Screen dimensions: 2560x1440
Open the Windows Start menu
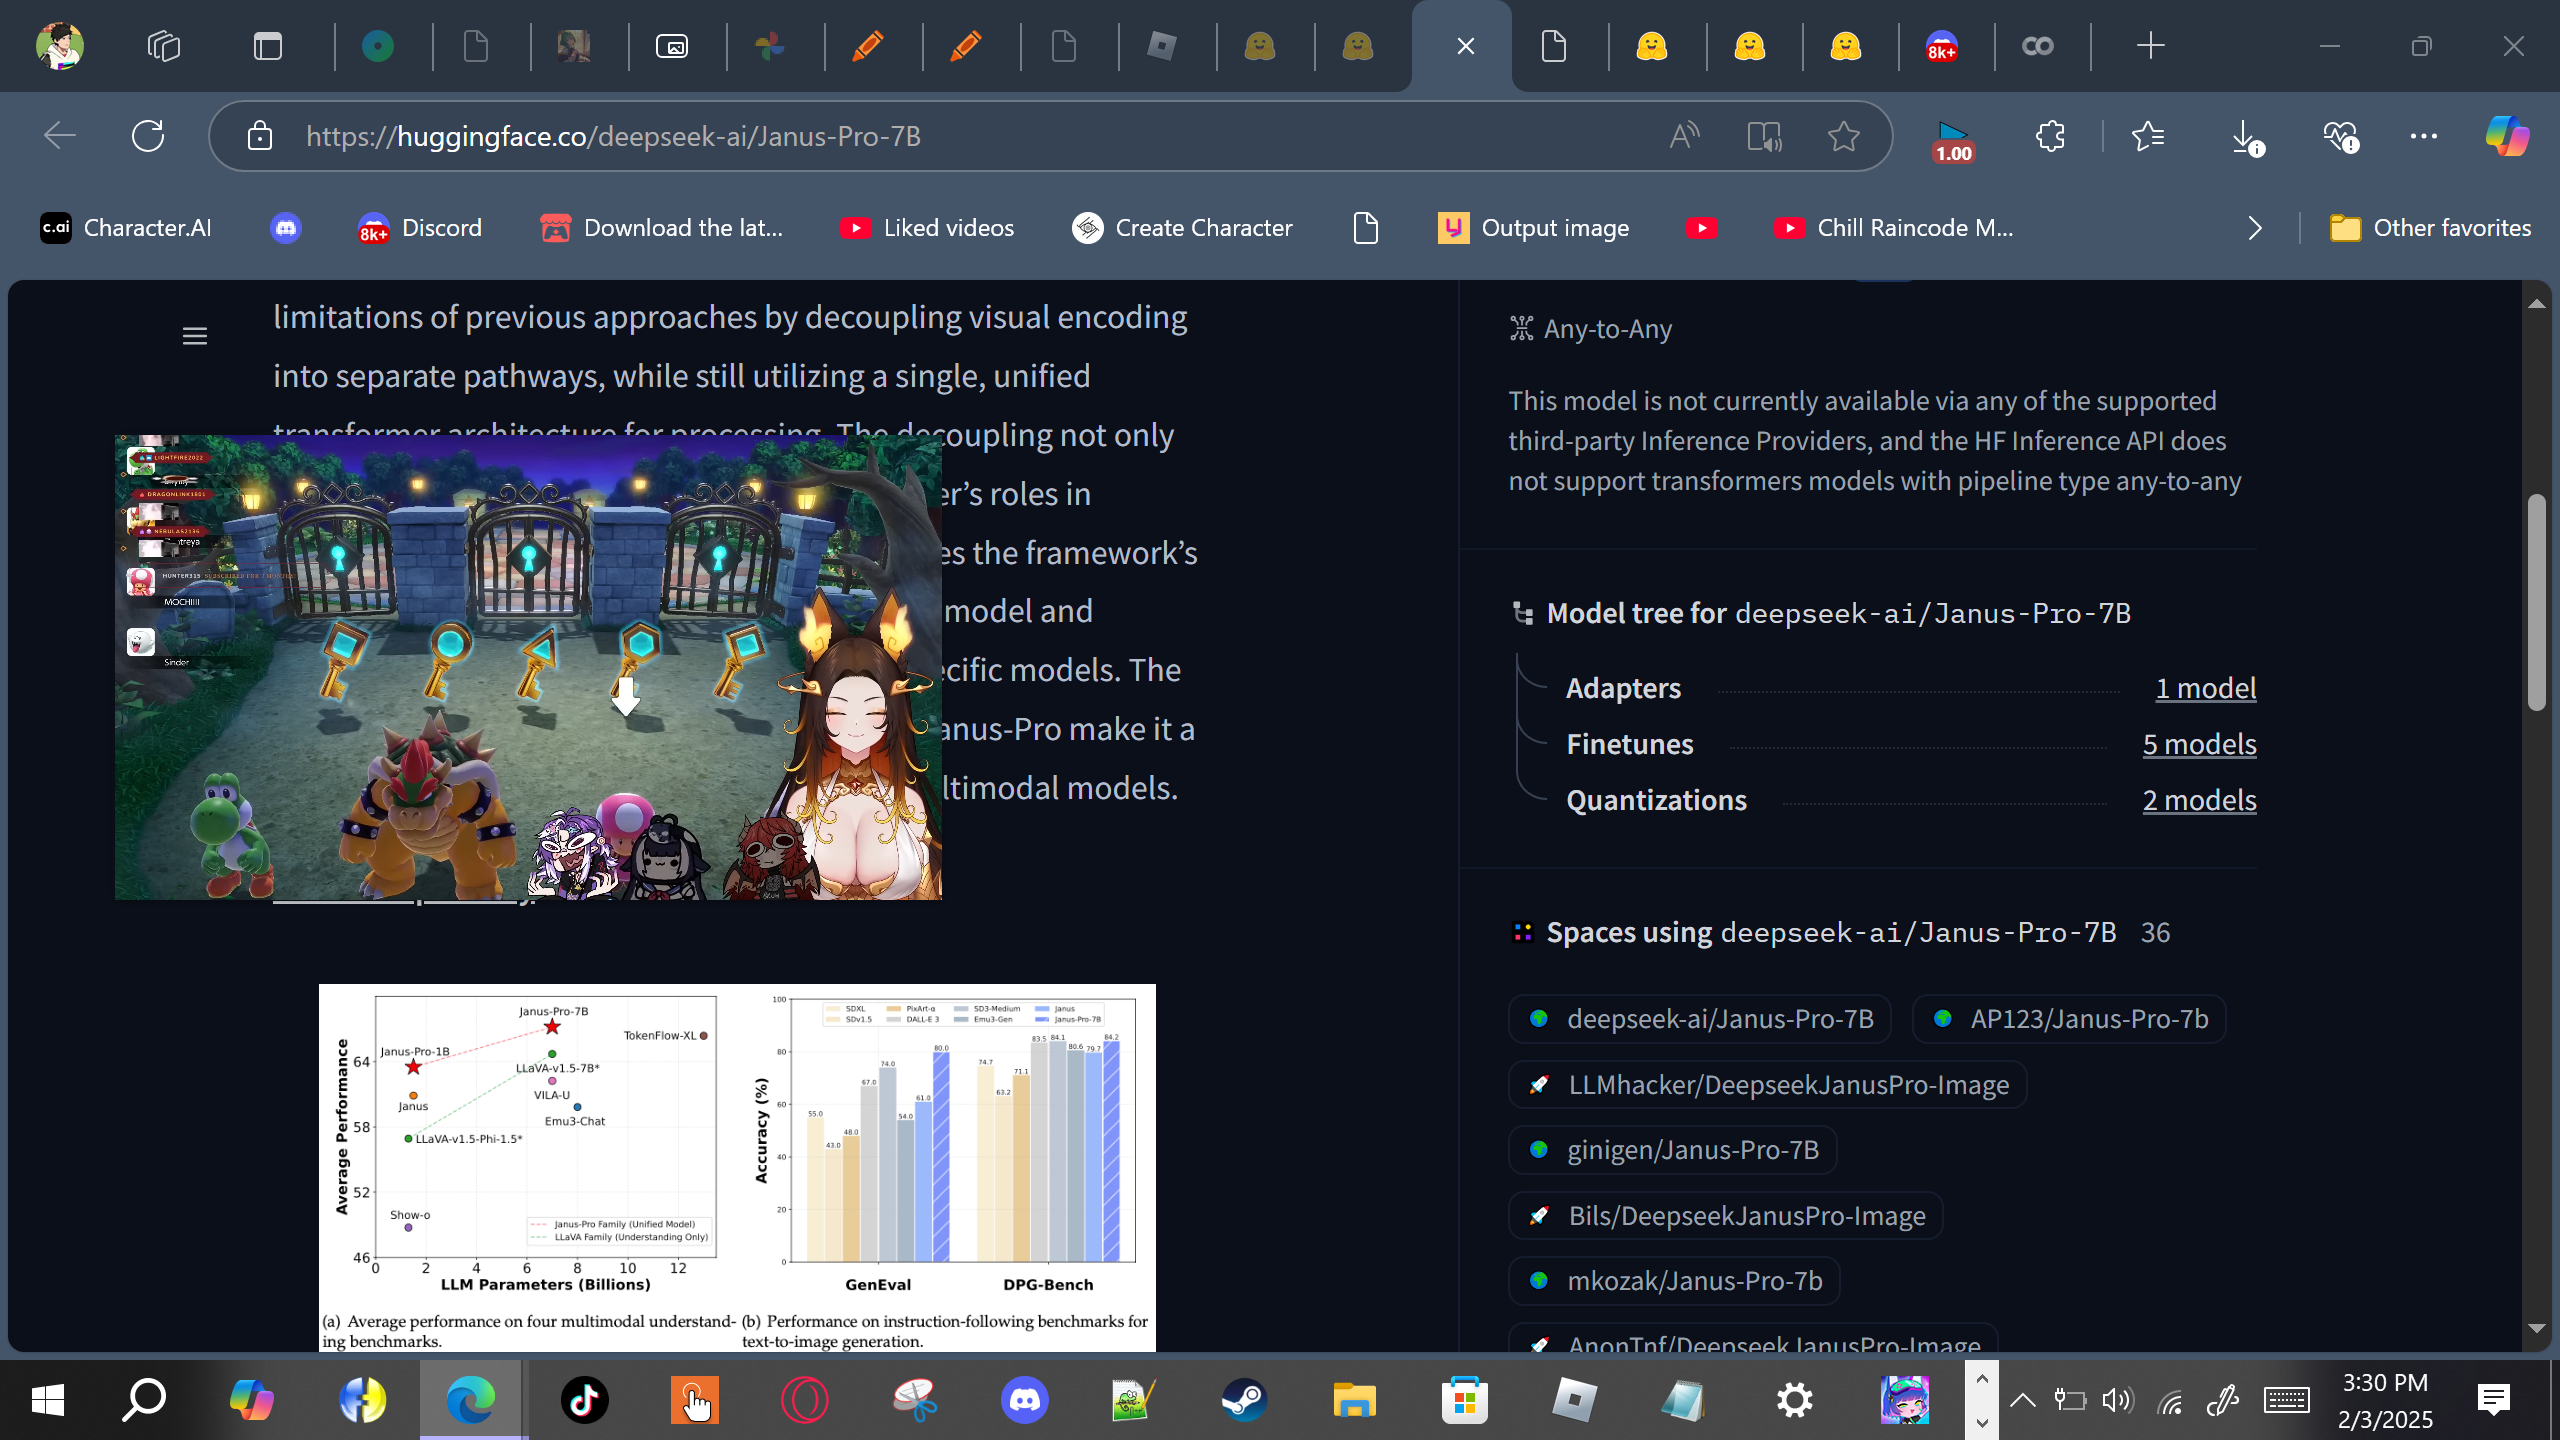[x=48, y=1400]
